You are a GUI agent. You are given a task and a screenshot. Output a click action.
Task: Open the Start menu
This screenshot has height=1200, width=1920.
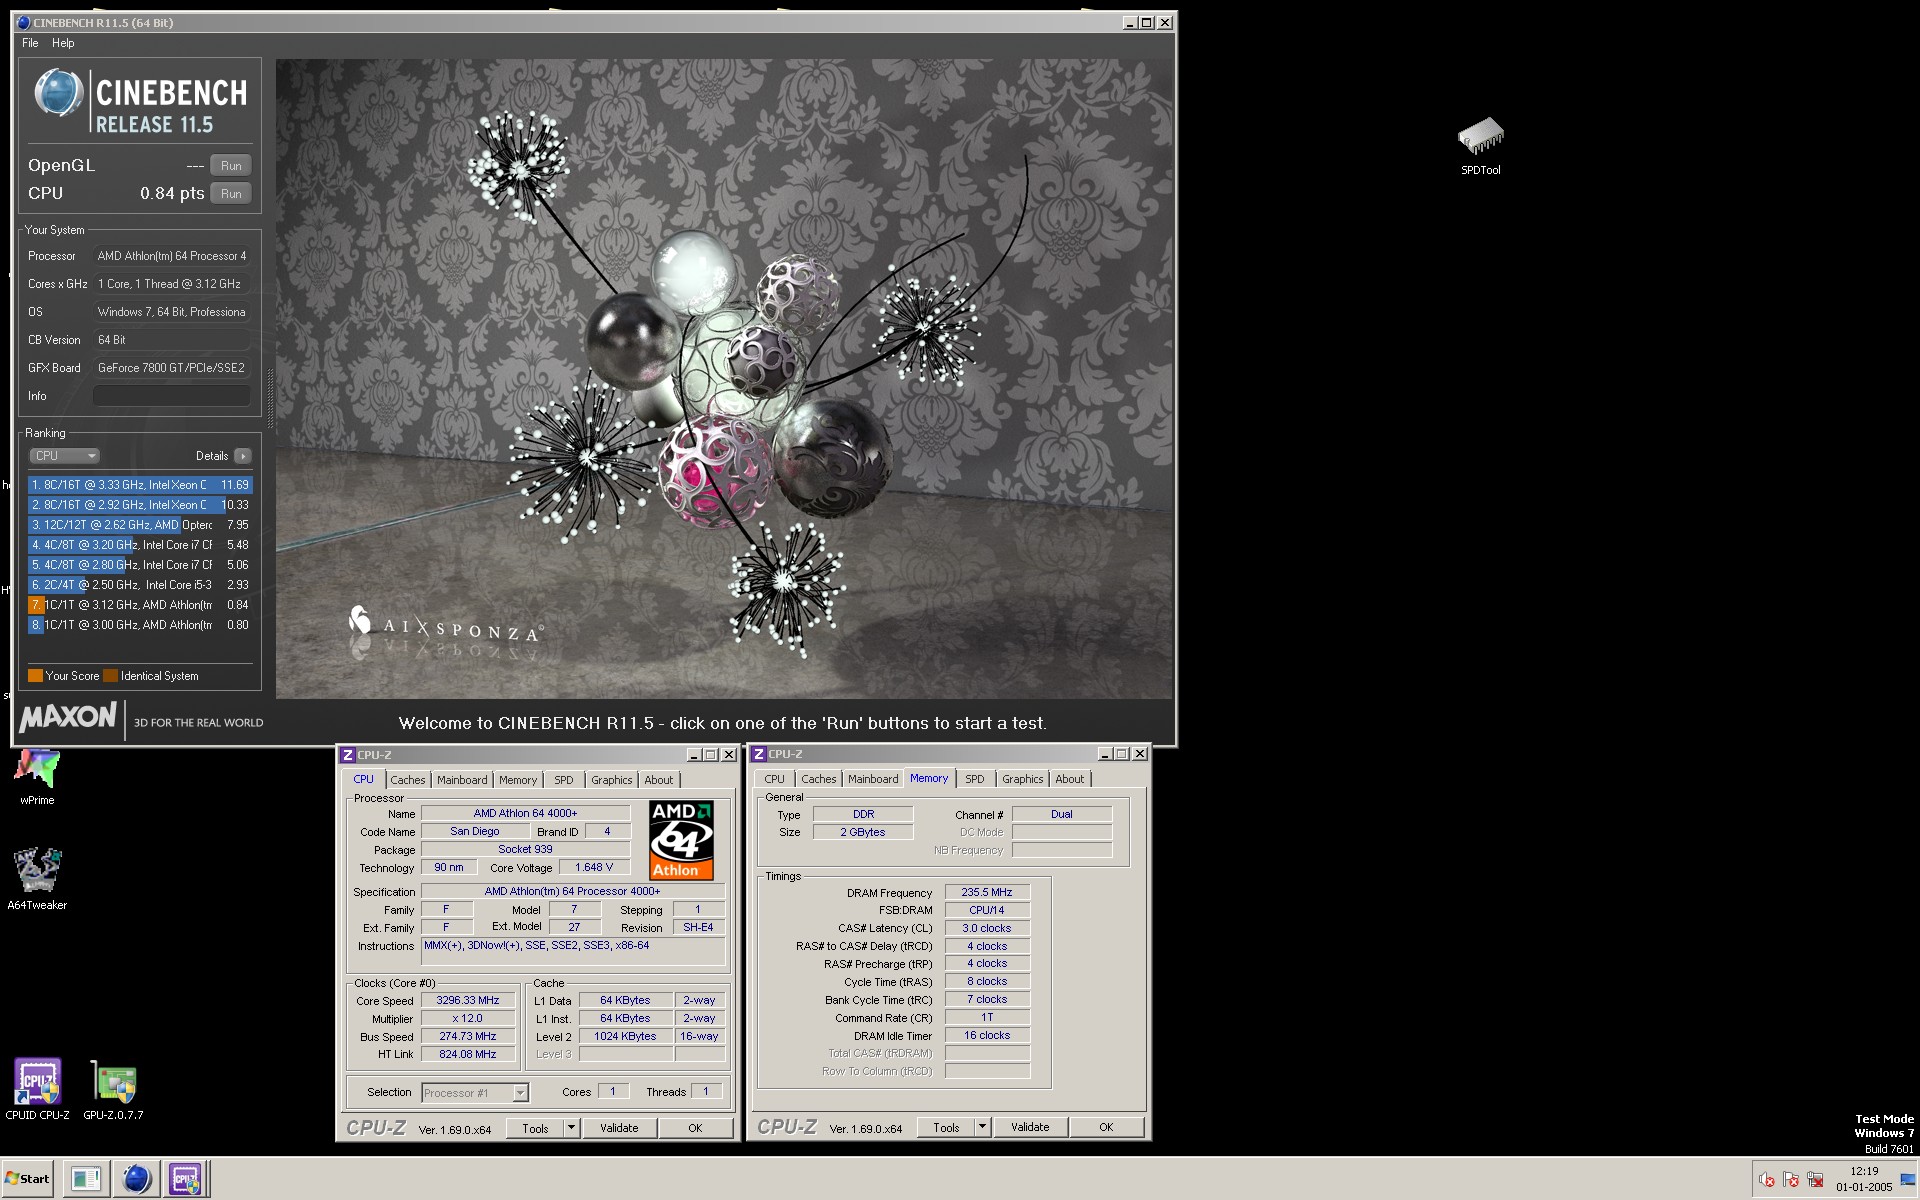point(27,1178)
